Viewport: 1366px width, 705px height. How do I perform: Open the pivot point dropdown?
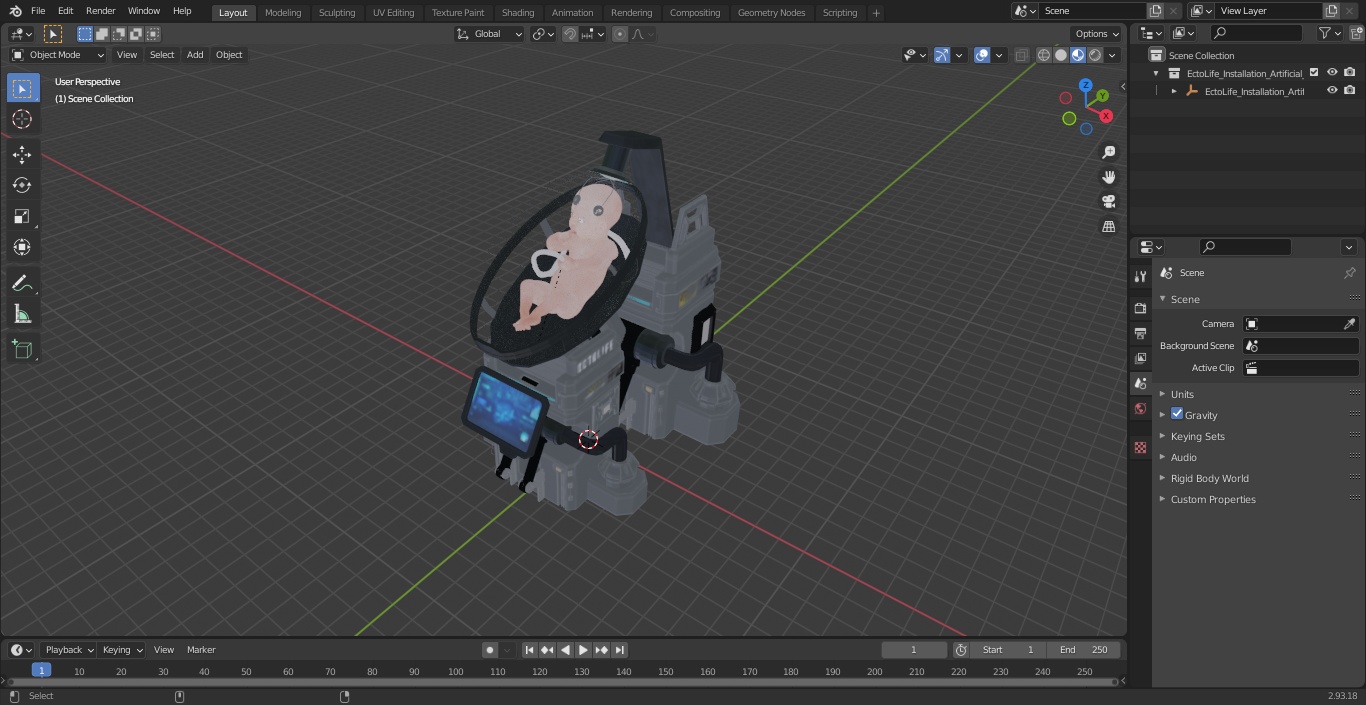(543, 34)
